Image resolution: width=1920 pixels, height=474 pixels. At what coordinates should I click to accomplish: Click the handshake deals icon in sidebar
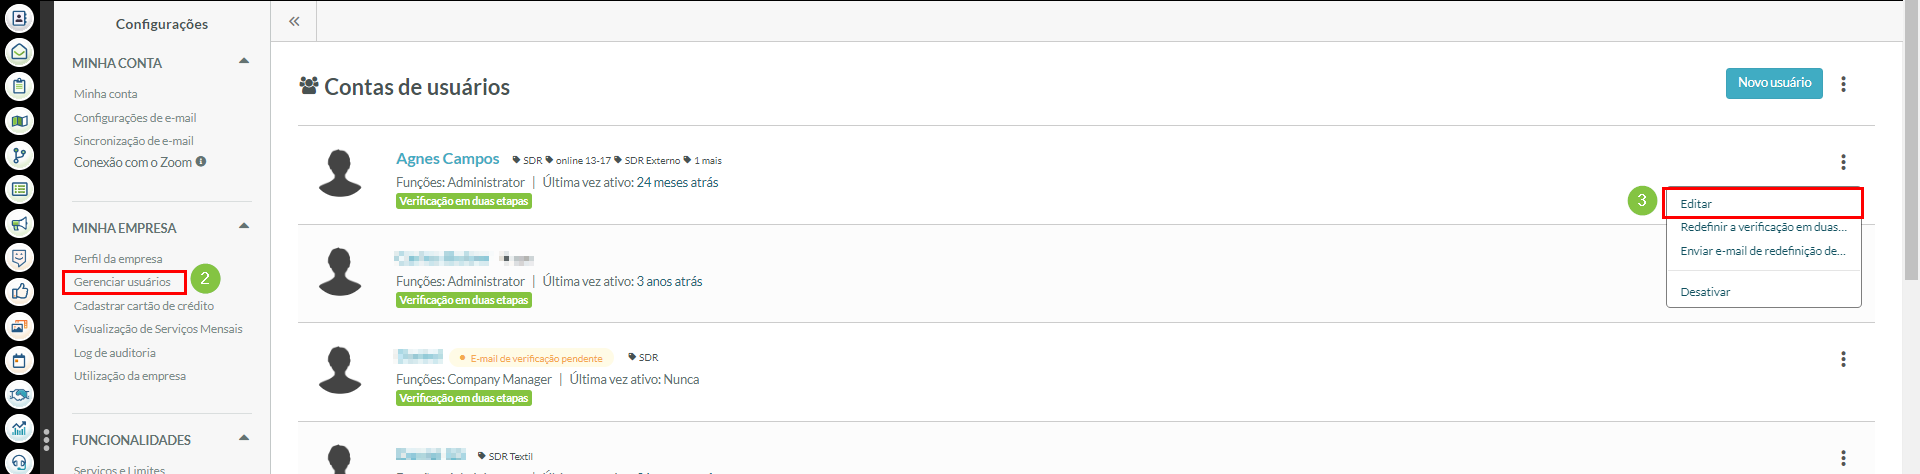point(19,395)
